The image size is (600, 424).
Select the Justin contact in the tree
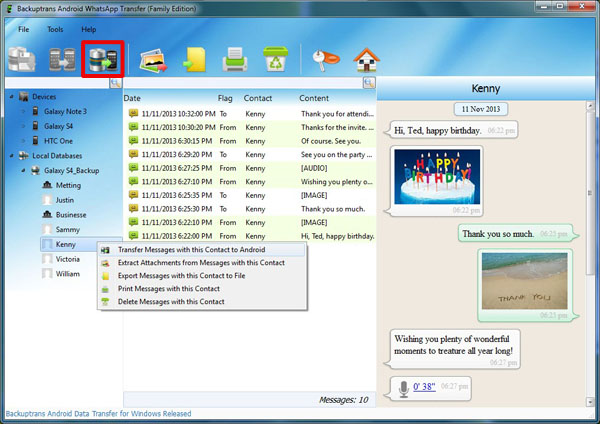65,200
